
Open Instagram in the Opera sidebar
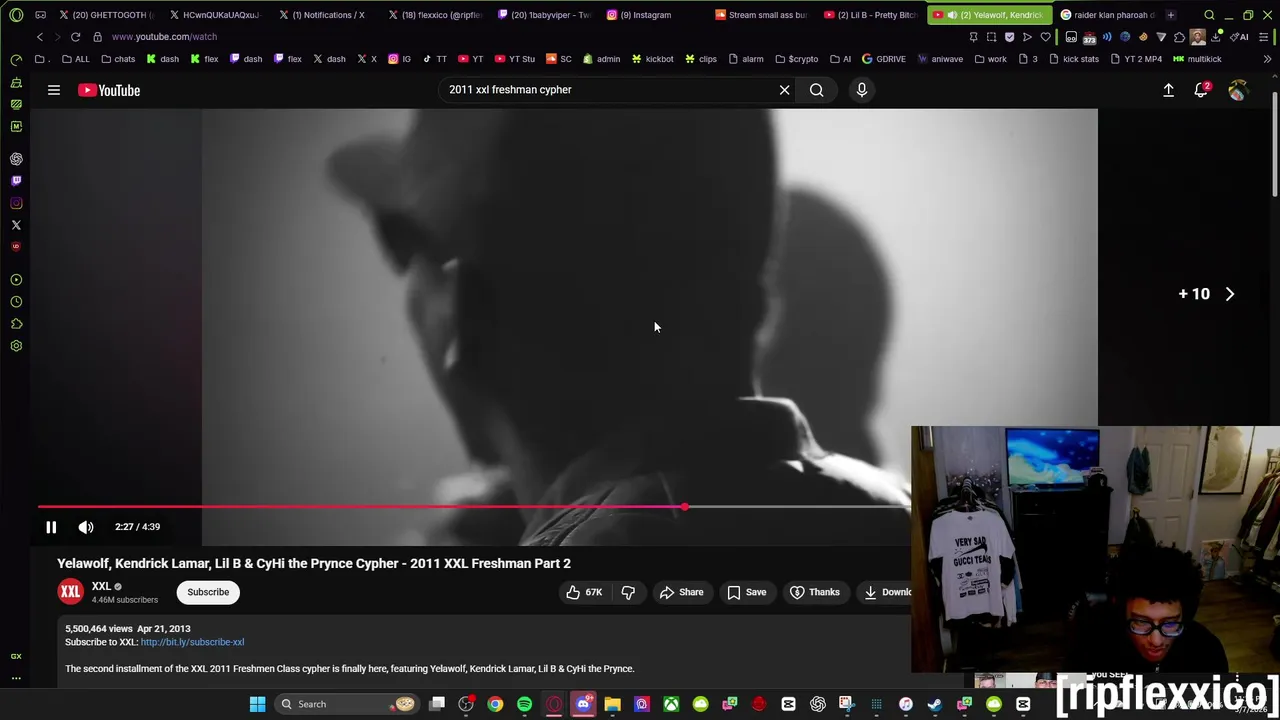click(16, 203)
